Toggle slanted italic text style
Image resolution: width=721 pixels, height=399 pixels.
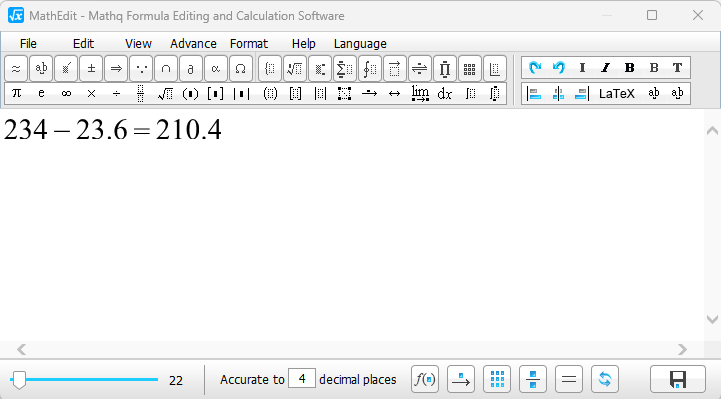(x=606, y=68)
